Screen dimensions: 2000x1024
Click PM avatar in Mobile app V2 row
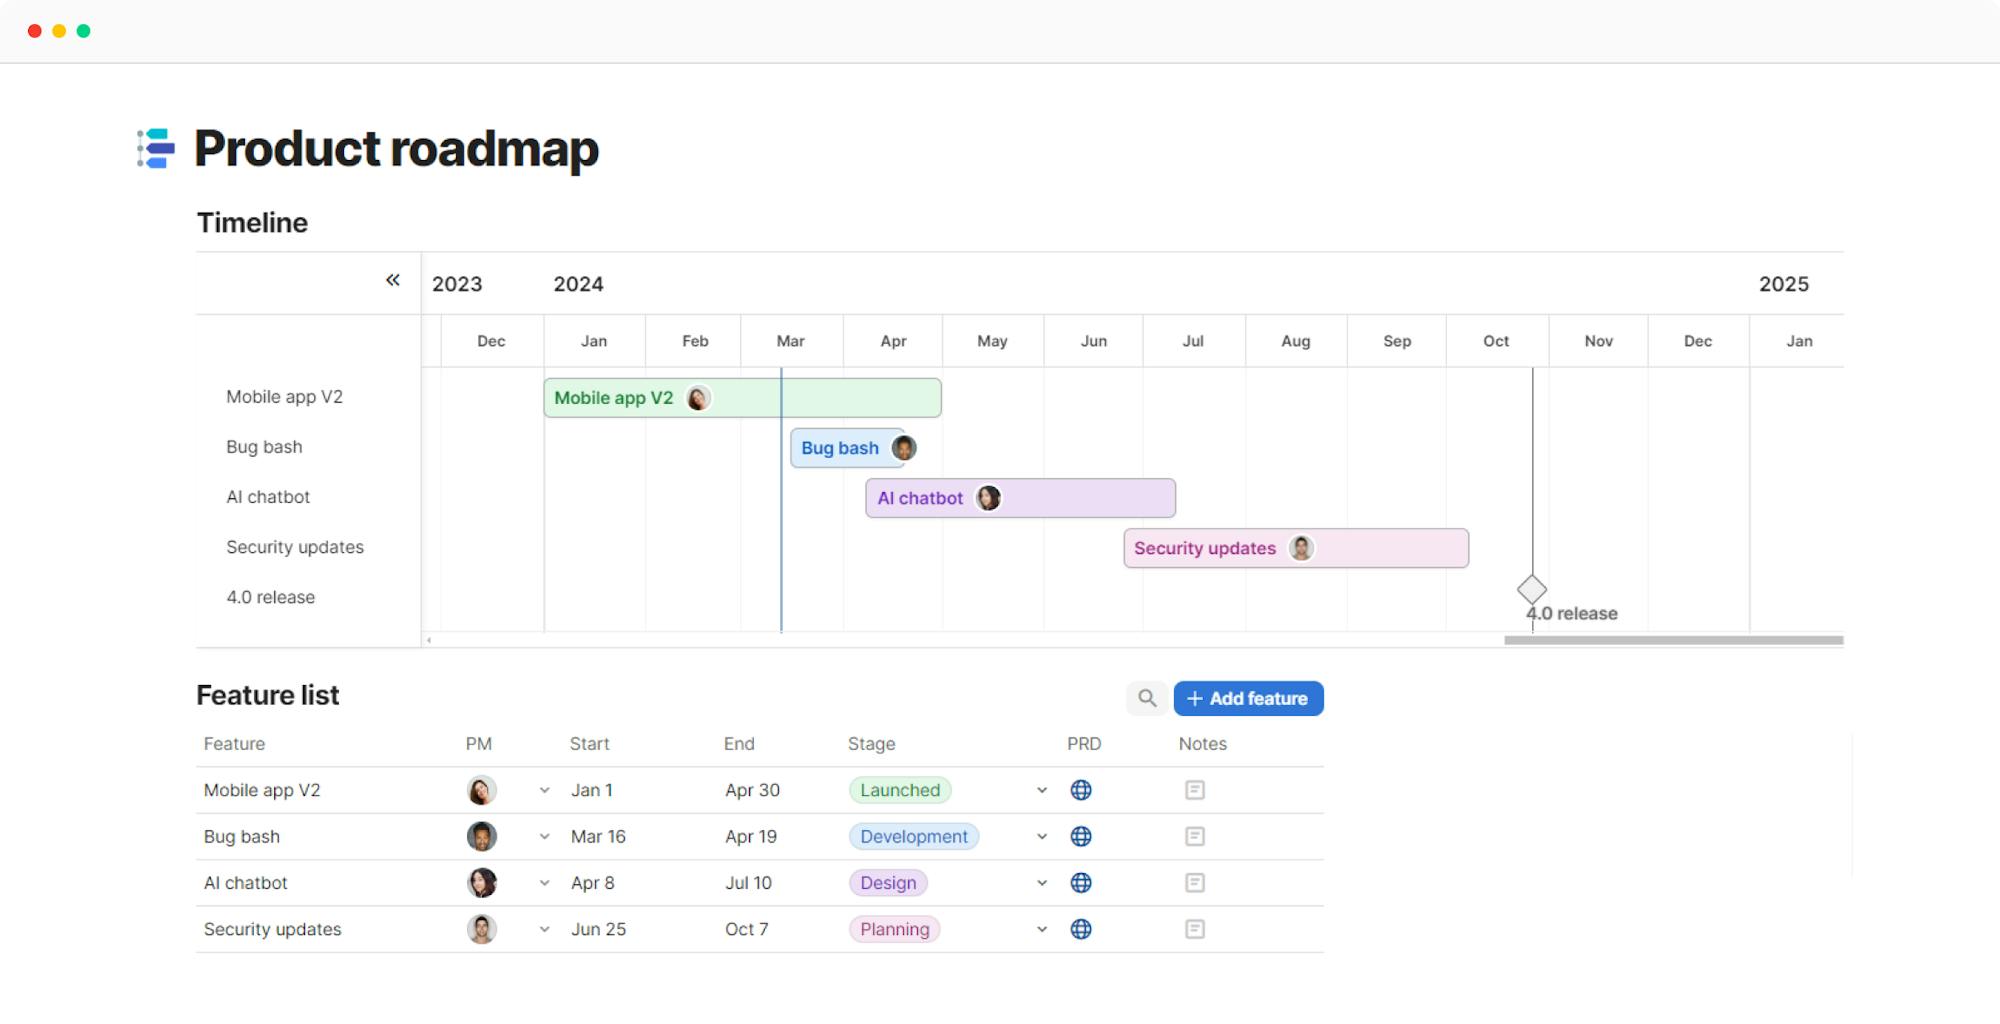coord(482,790)
